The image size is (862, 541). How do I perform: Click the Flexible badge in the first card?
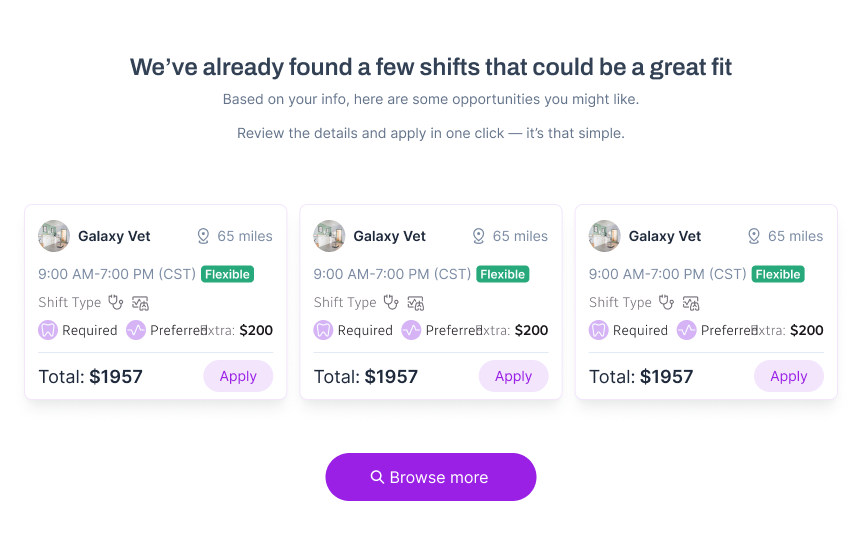click(x=228, y=274)
